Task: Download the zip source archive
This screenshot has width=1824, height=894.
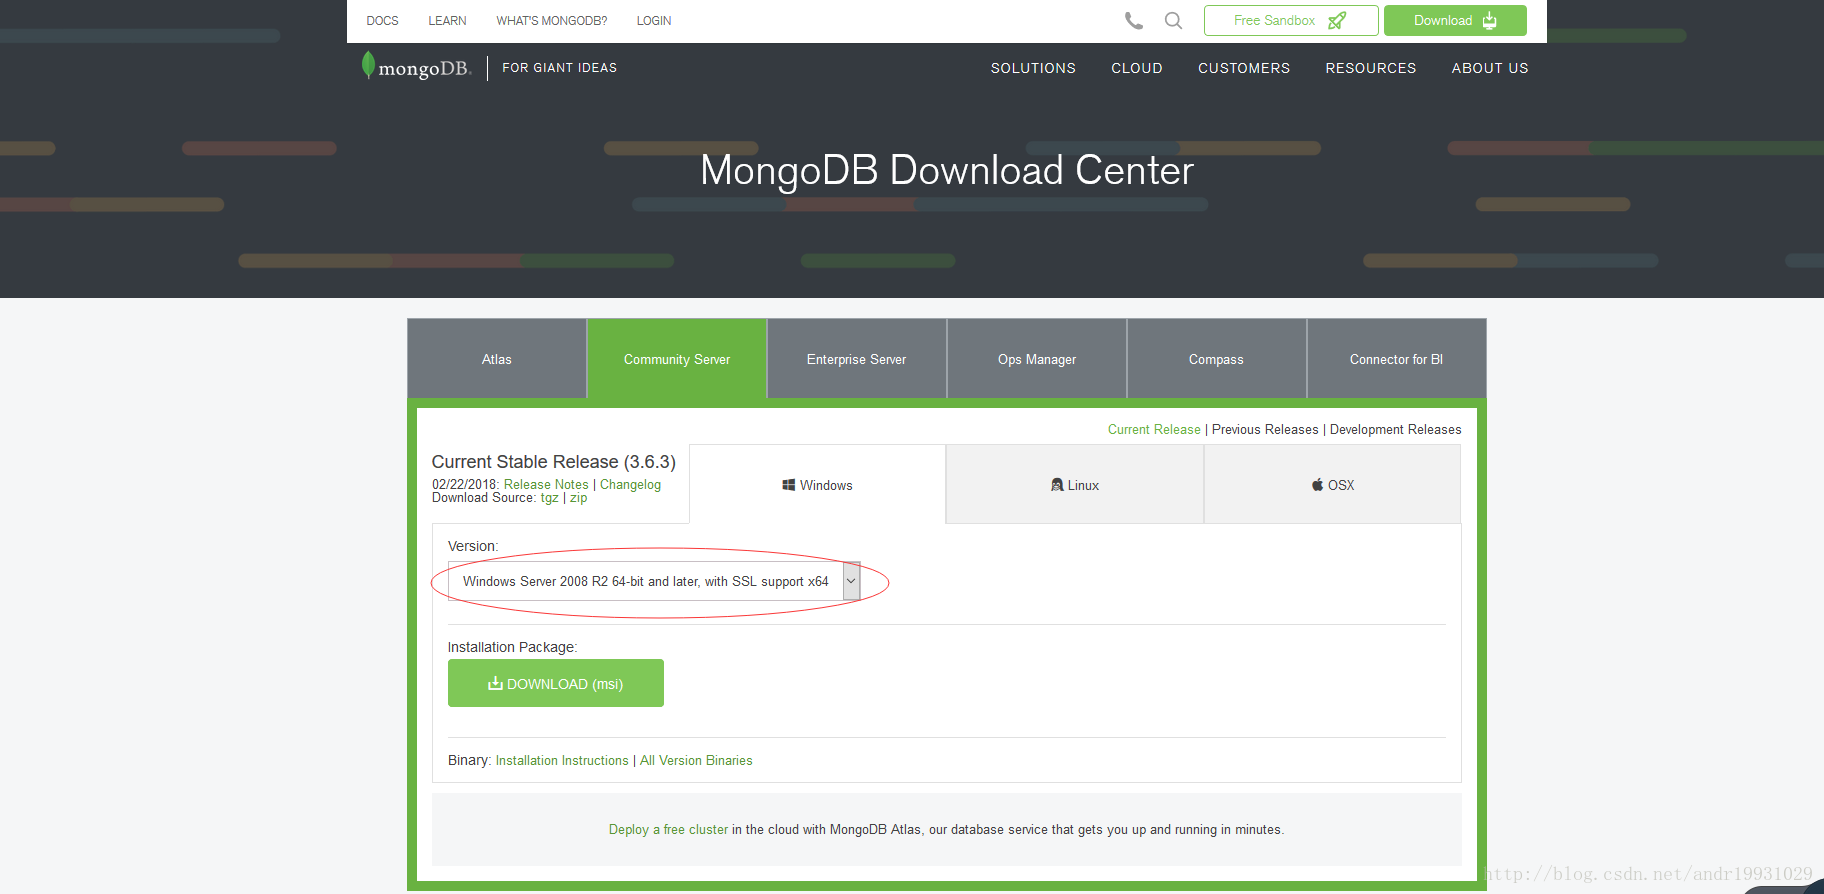Action: (578, 498)
